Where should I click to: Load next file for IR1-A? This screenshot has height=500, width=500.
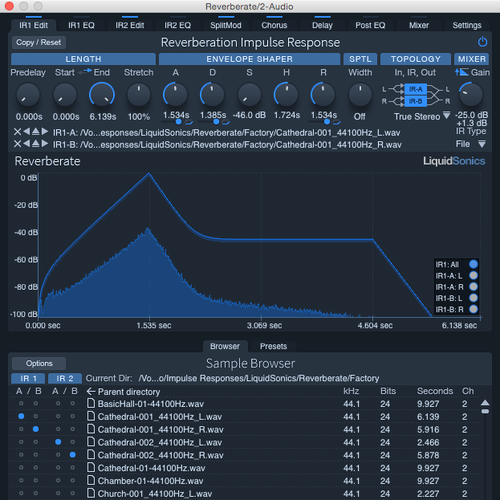click(45, 132)
